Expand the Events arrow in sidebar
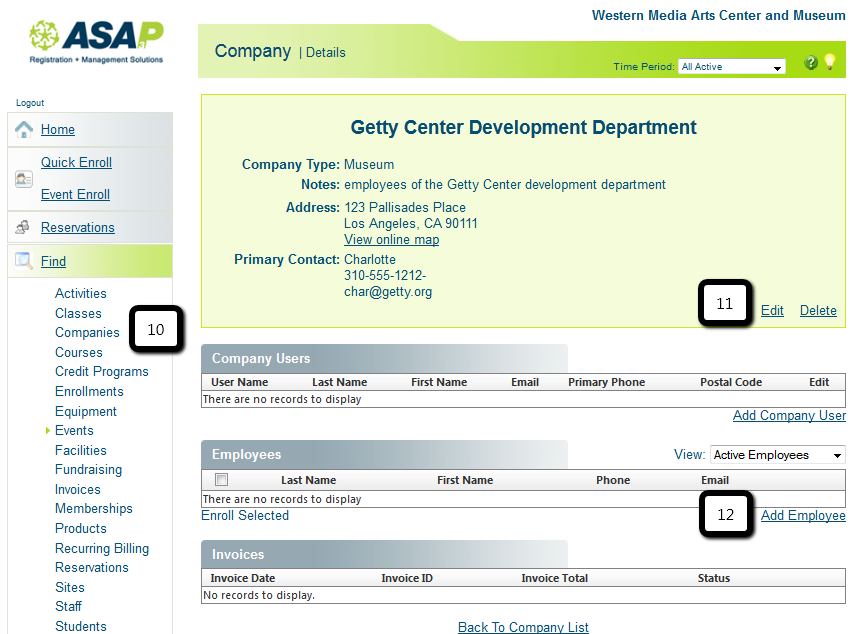 click(x=47, y=431)
